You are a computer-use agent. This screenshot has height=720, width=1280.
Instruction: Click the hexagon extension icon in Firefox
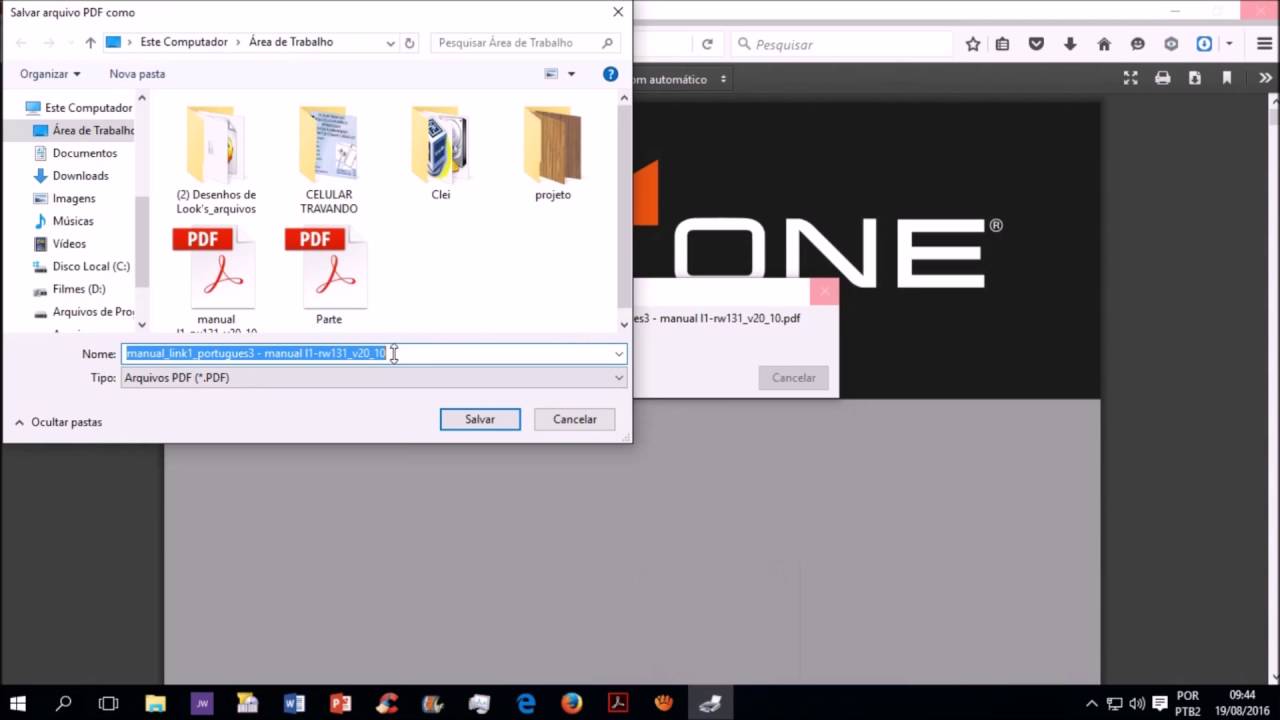[x=1171, y=44]
